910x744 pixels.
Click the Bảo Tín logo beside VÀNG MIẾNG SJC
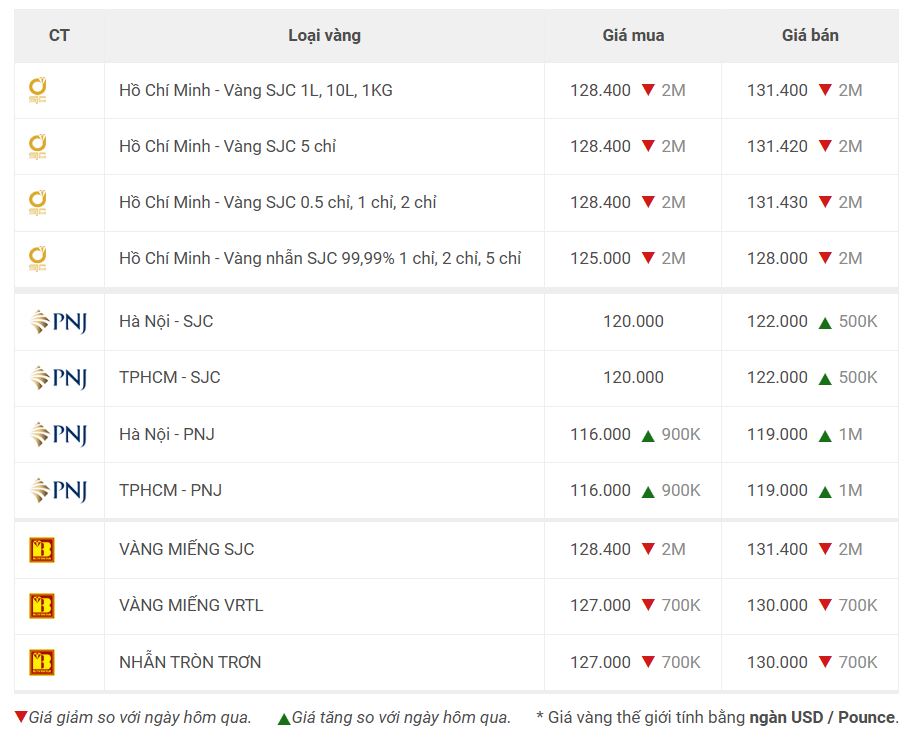tap(42, 550)
